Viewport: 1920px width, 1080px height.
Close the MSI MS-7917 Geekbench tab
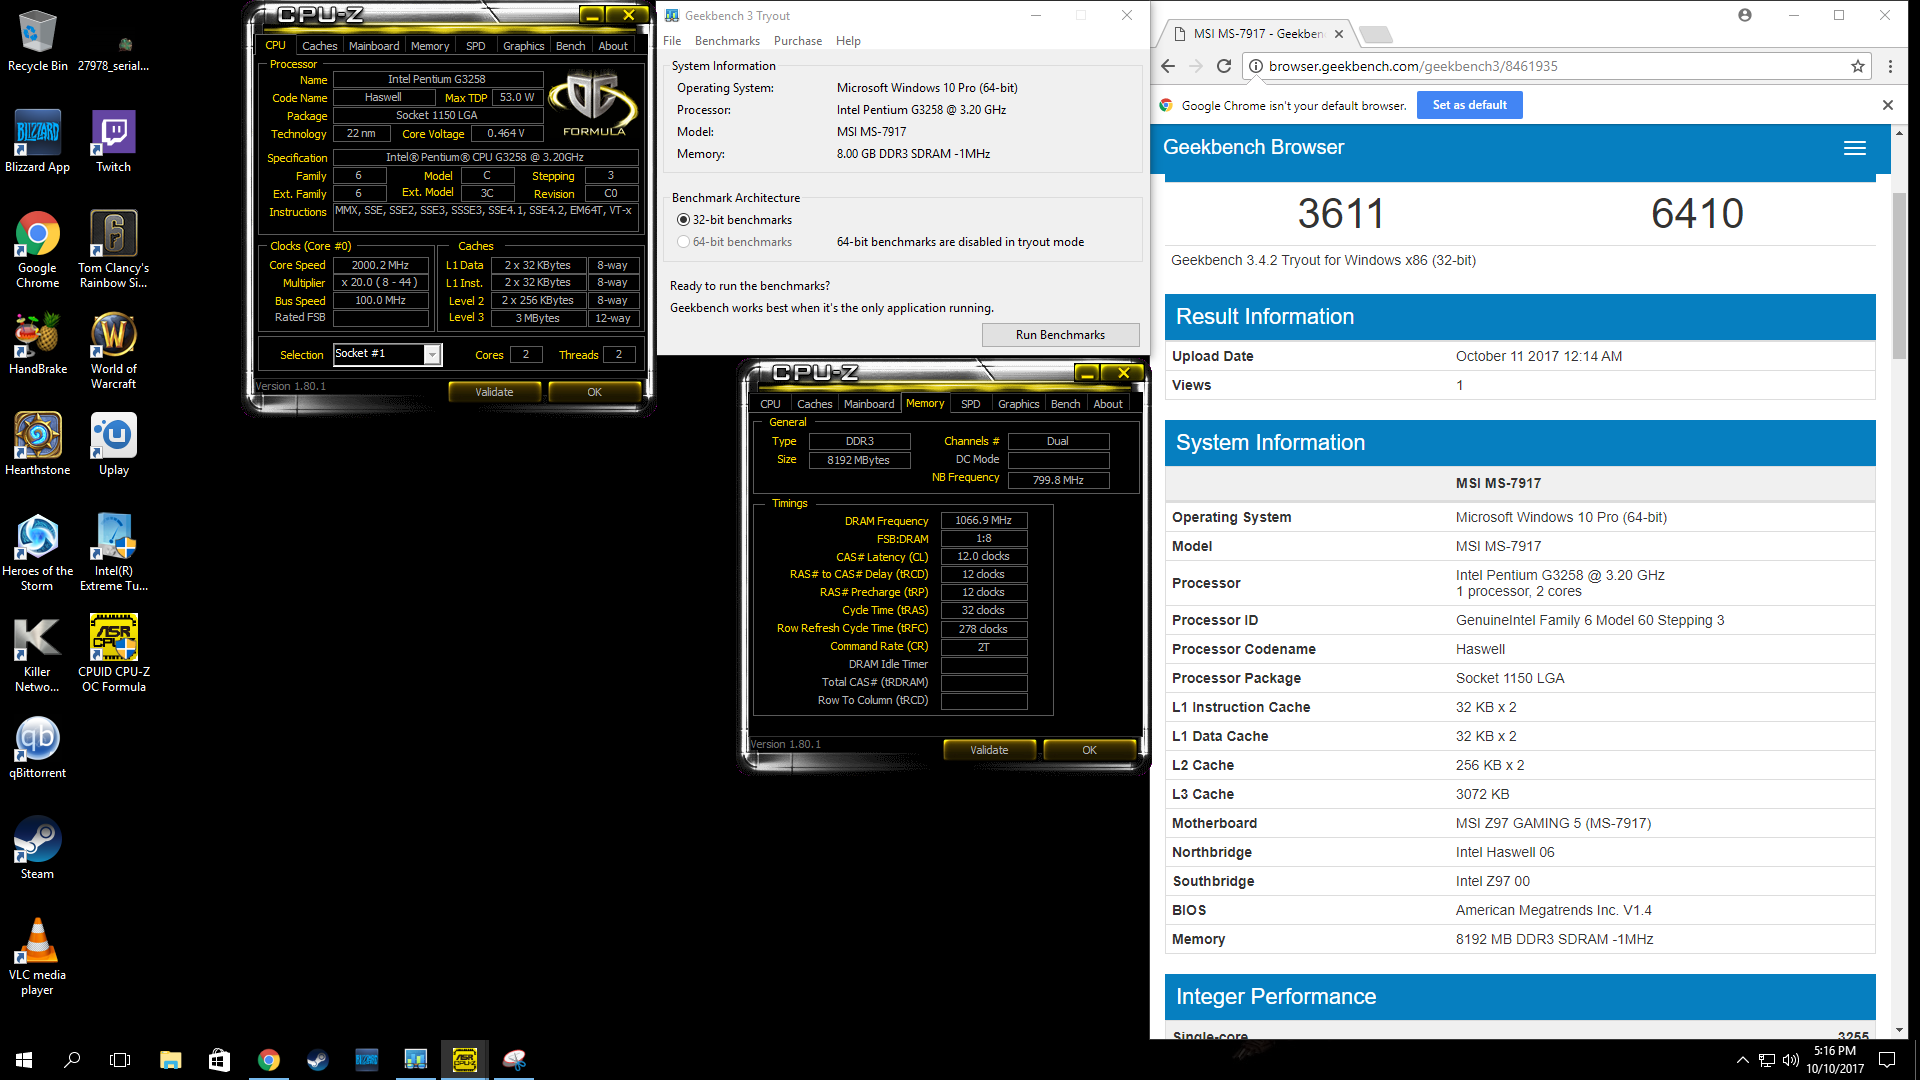coord(1338,34)
